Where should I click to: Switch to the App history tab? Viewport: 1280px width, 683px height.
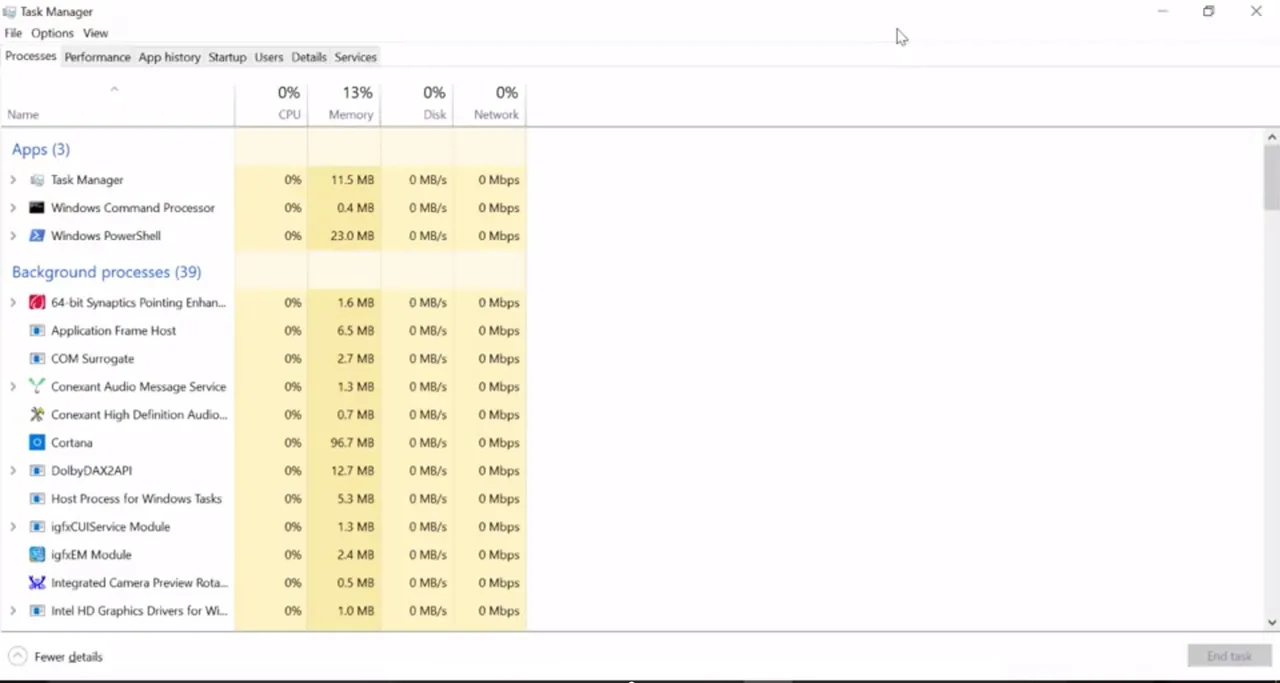pos(169,57)
